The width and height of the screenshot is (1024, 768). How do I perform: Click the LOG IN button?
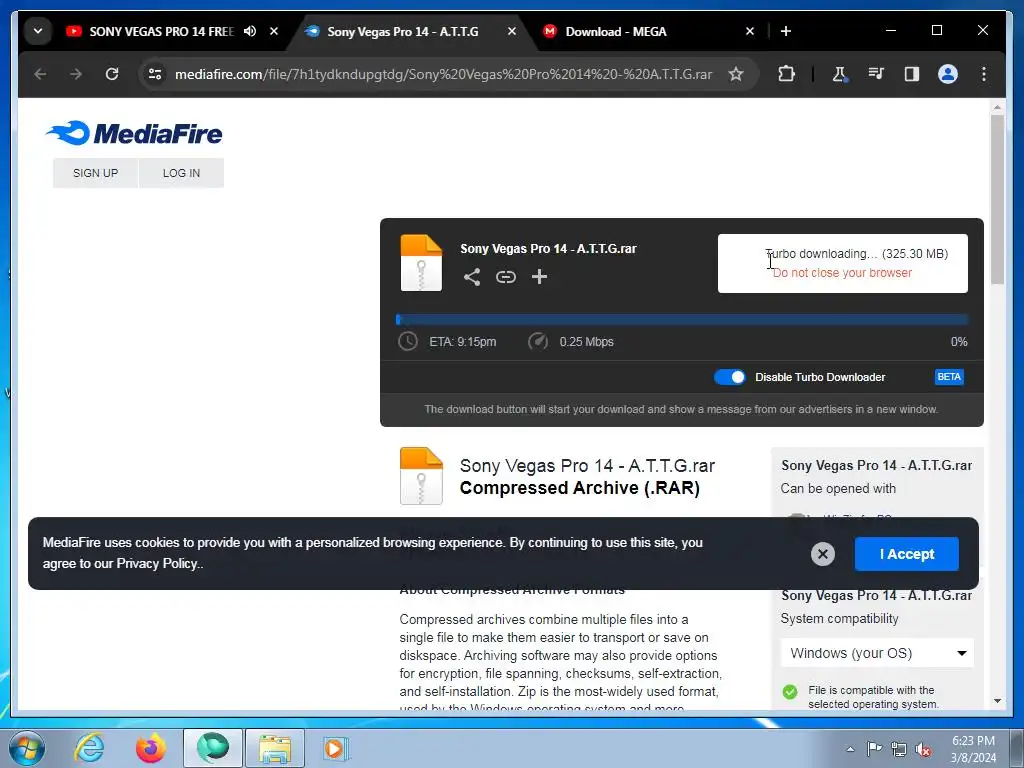tap(182, 173)
